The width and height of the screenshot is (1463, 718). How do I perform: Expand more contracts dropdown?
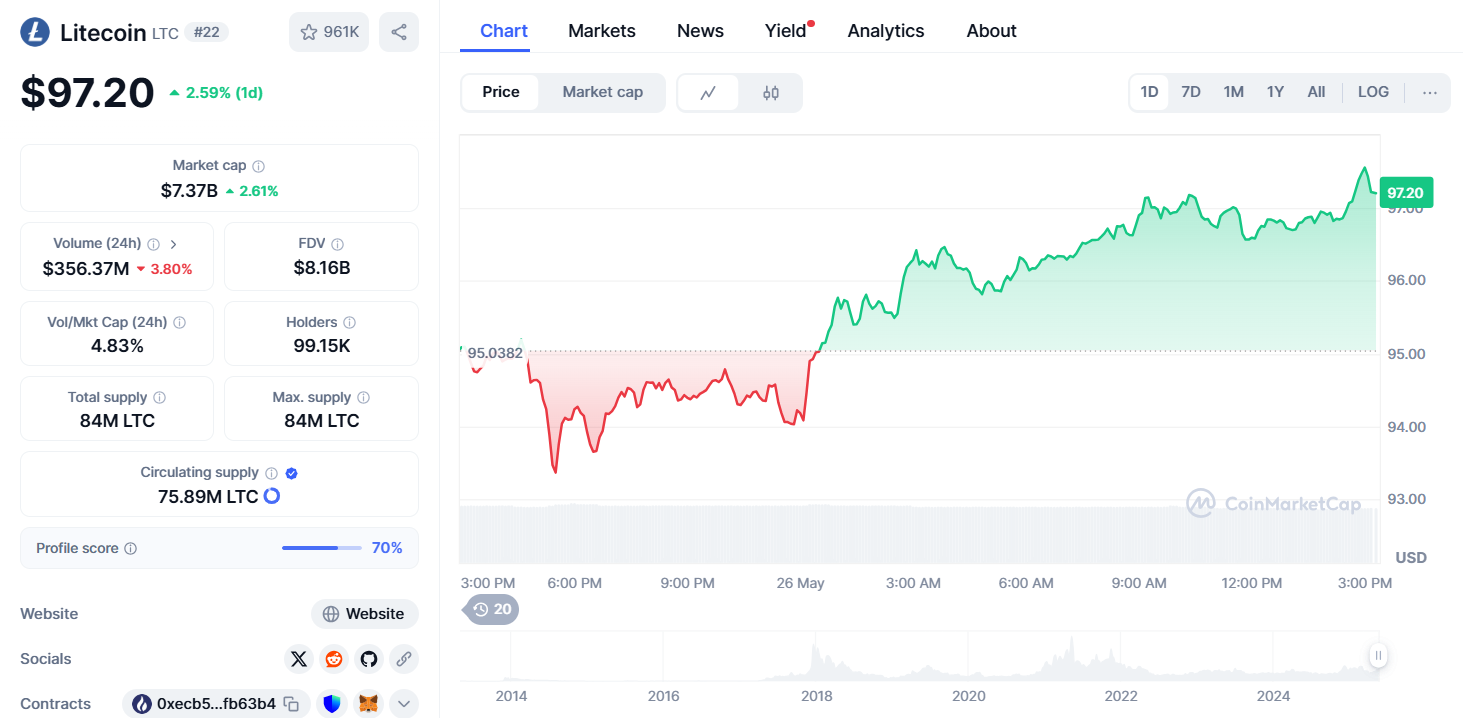pos(404,704)
